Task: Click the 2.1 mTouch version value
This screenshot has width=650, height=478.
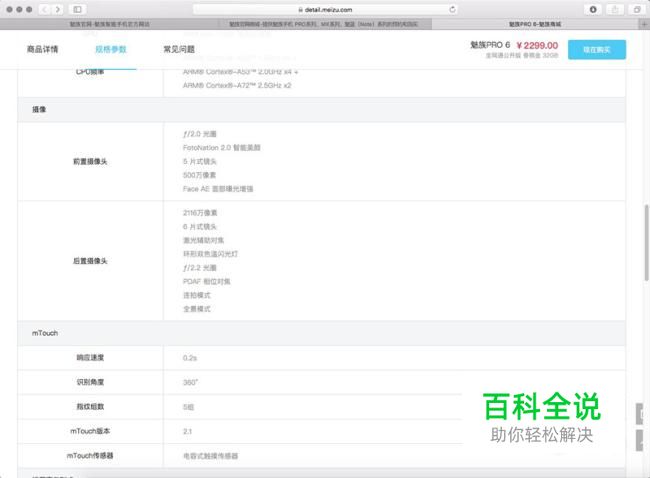Action: tap(187, 432)
